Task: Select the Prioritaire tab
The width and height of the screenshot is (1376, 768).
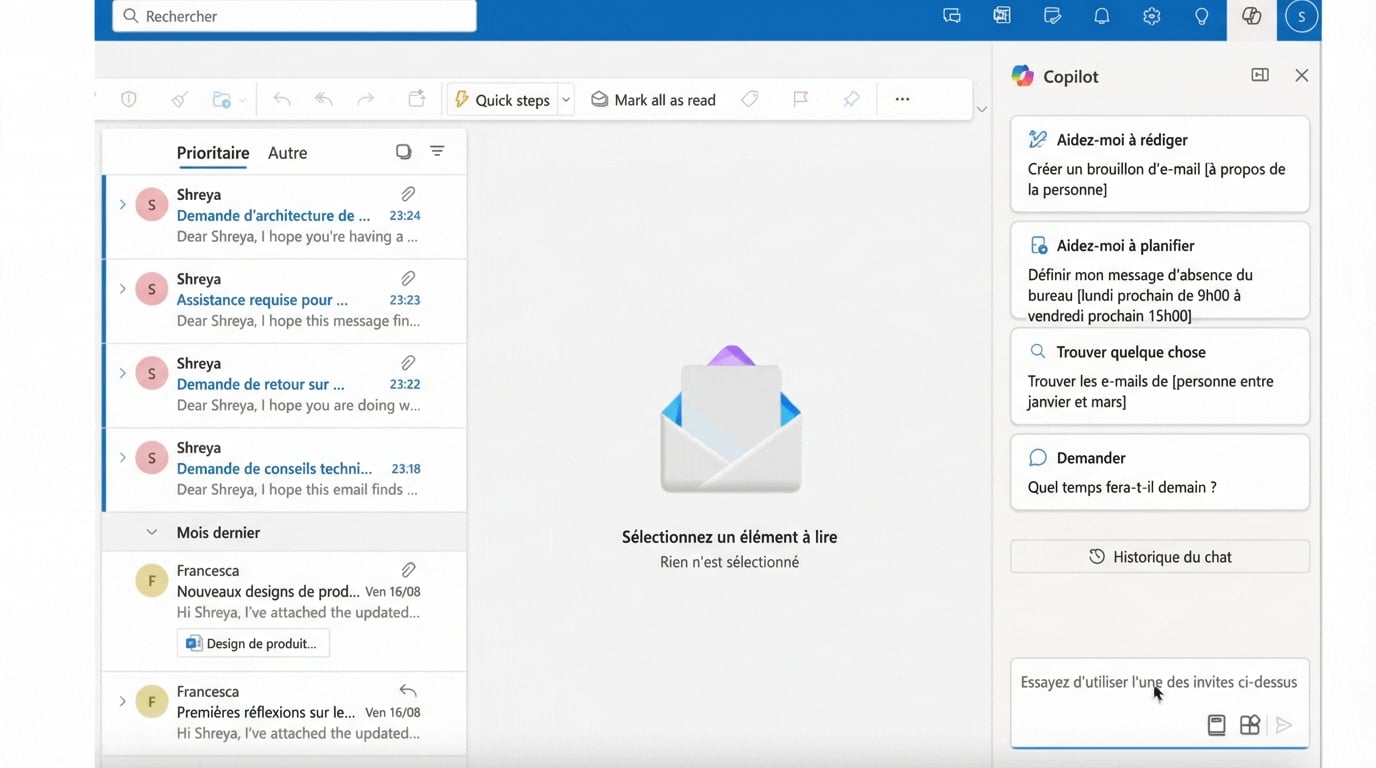Action: (212, 153)
